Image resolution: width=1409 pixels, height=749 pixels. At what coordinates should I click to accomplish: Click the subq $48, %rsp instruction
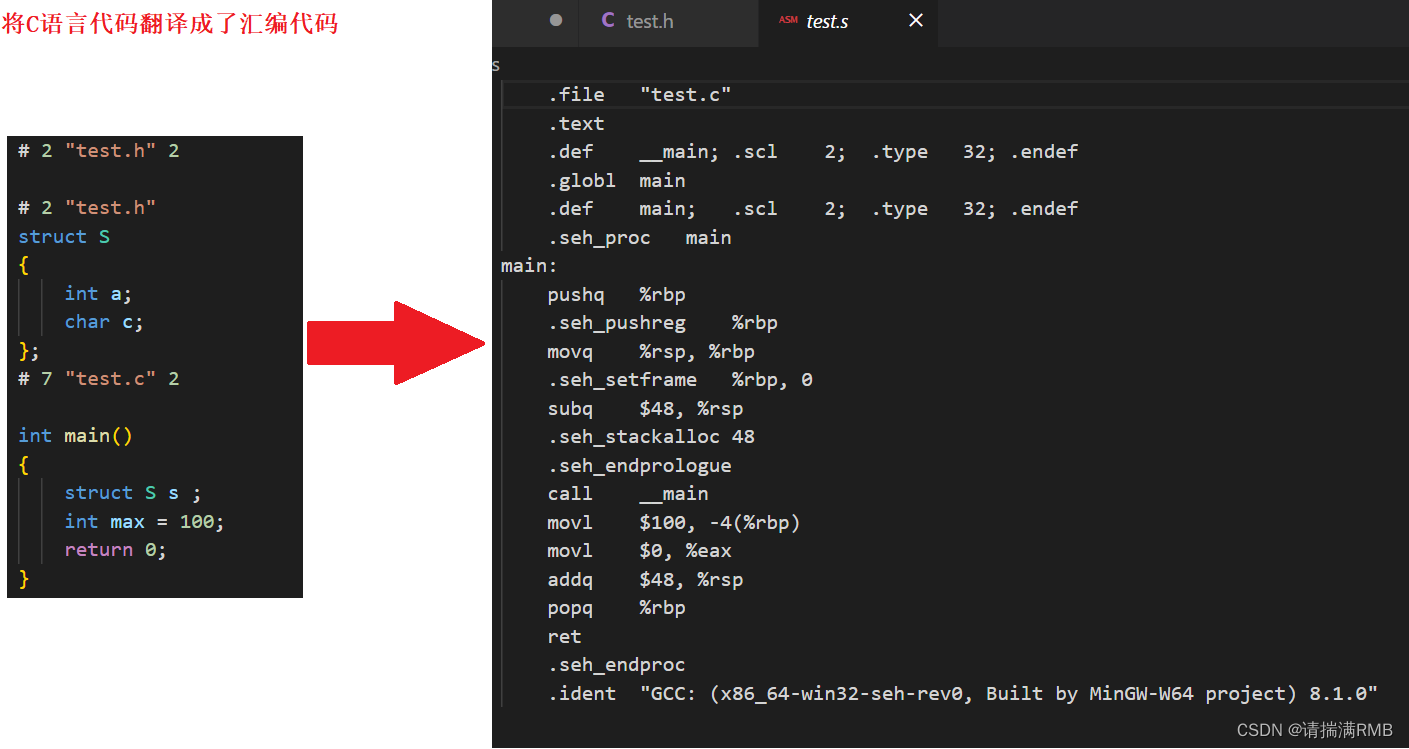click(x=645, y=409)
